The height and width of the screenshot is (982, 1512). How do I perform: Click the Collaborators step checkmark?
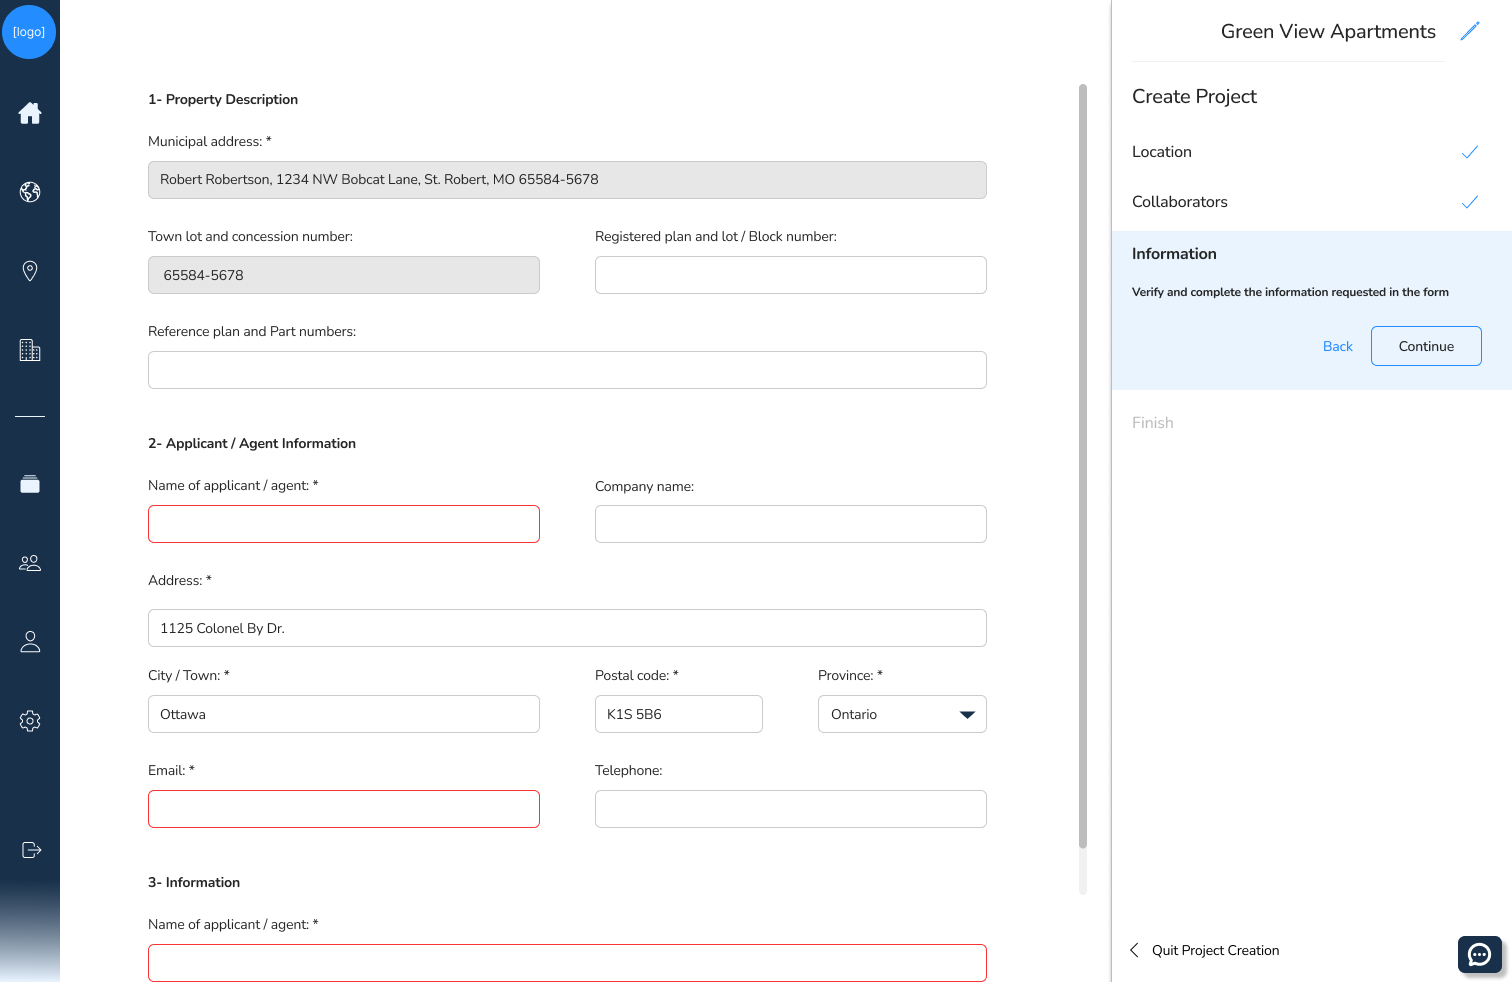[x=1470, y=202]
